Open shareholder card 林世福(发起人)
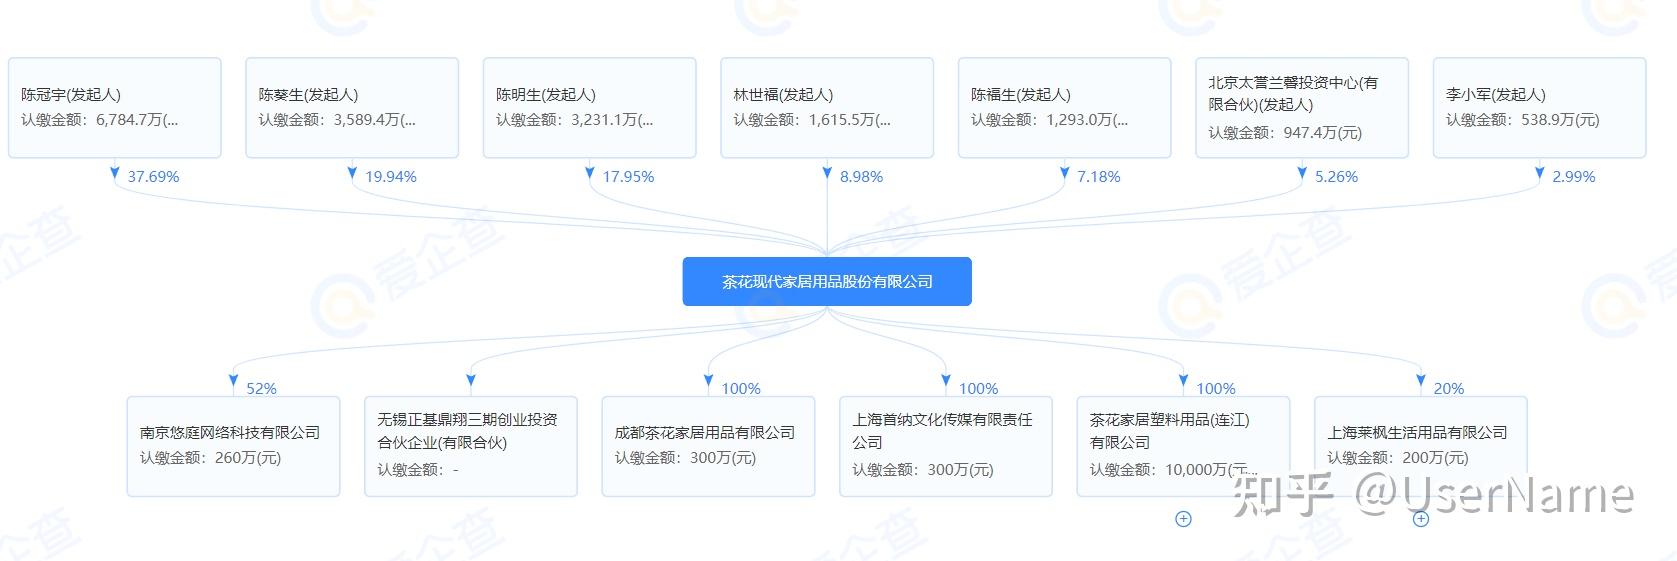The width and height of the screenshot is (1677, 561). click(x=827, y=108)
